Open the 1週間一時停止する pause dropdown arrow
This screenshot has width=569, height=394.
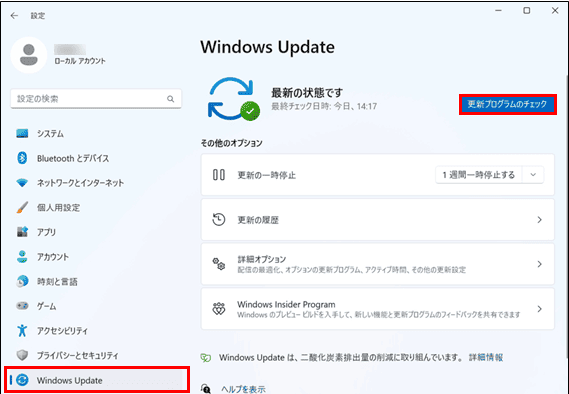[x=533, y=175]
